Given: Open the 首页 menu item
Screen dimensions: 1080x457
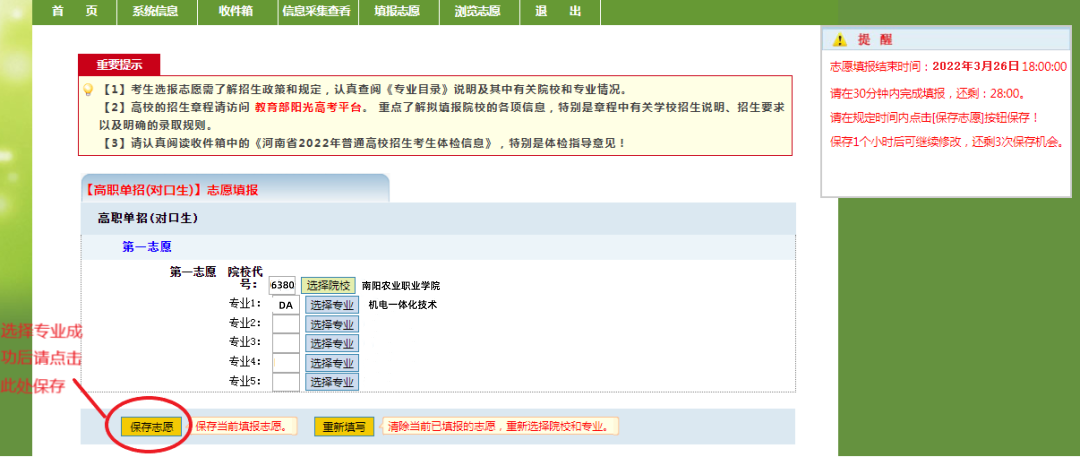Looking at the screenshot, I should click(74, 12).
